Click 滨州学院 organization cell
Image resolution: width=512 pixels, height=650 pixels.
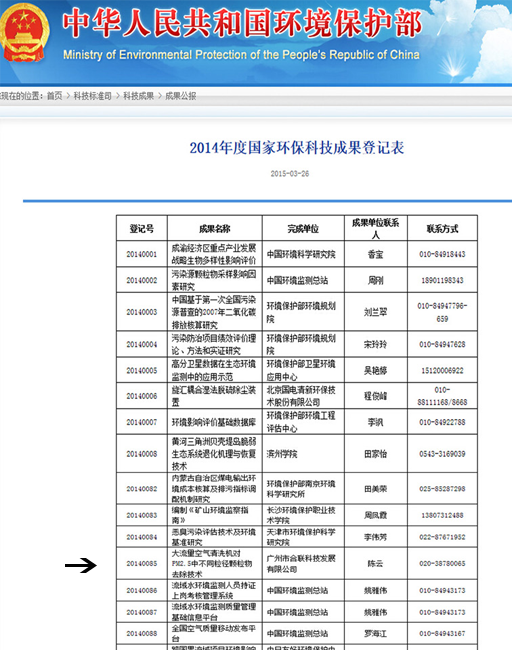(x=303, y=454)
